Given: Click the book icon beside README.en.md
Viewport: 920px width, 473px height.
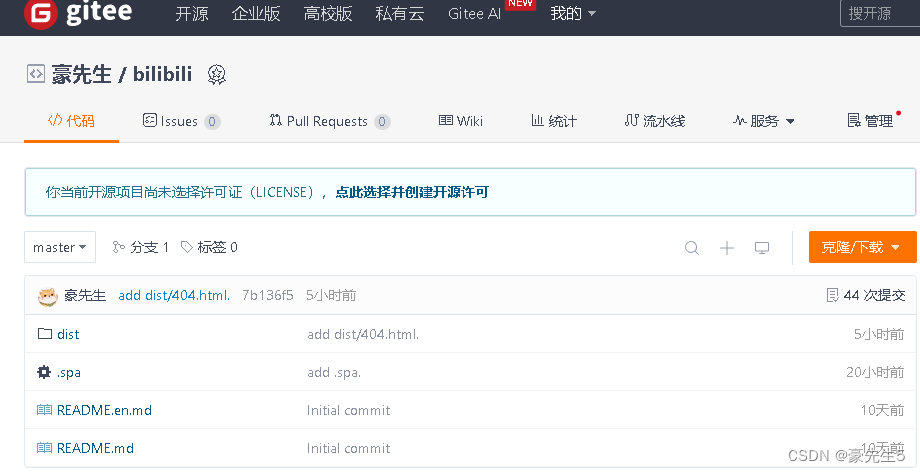Looking at the screenshot, I should (44, 410).
